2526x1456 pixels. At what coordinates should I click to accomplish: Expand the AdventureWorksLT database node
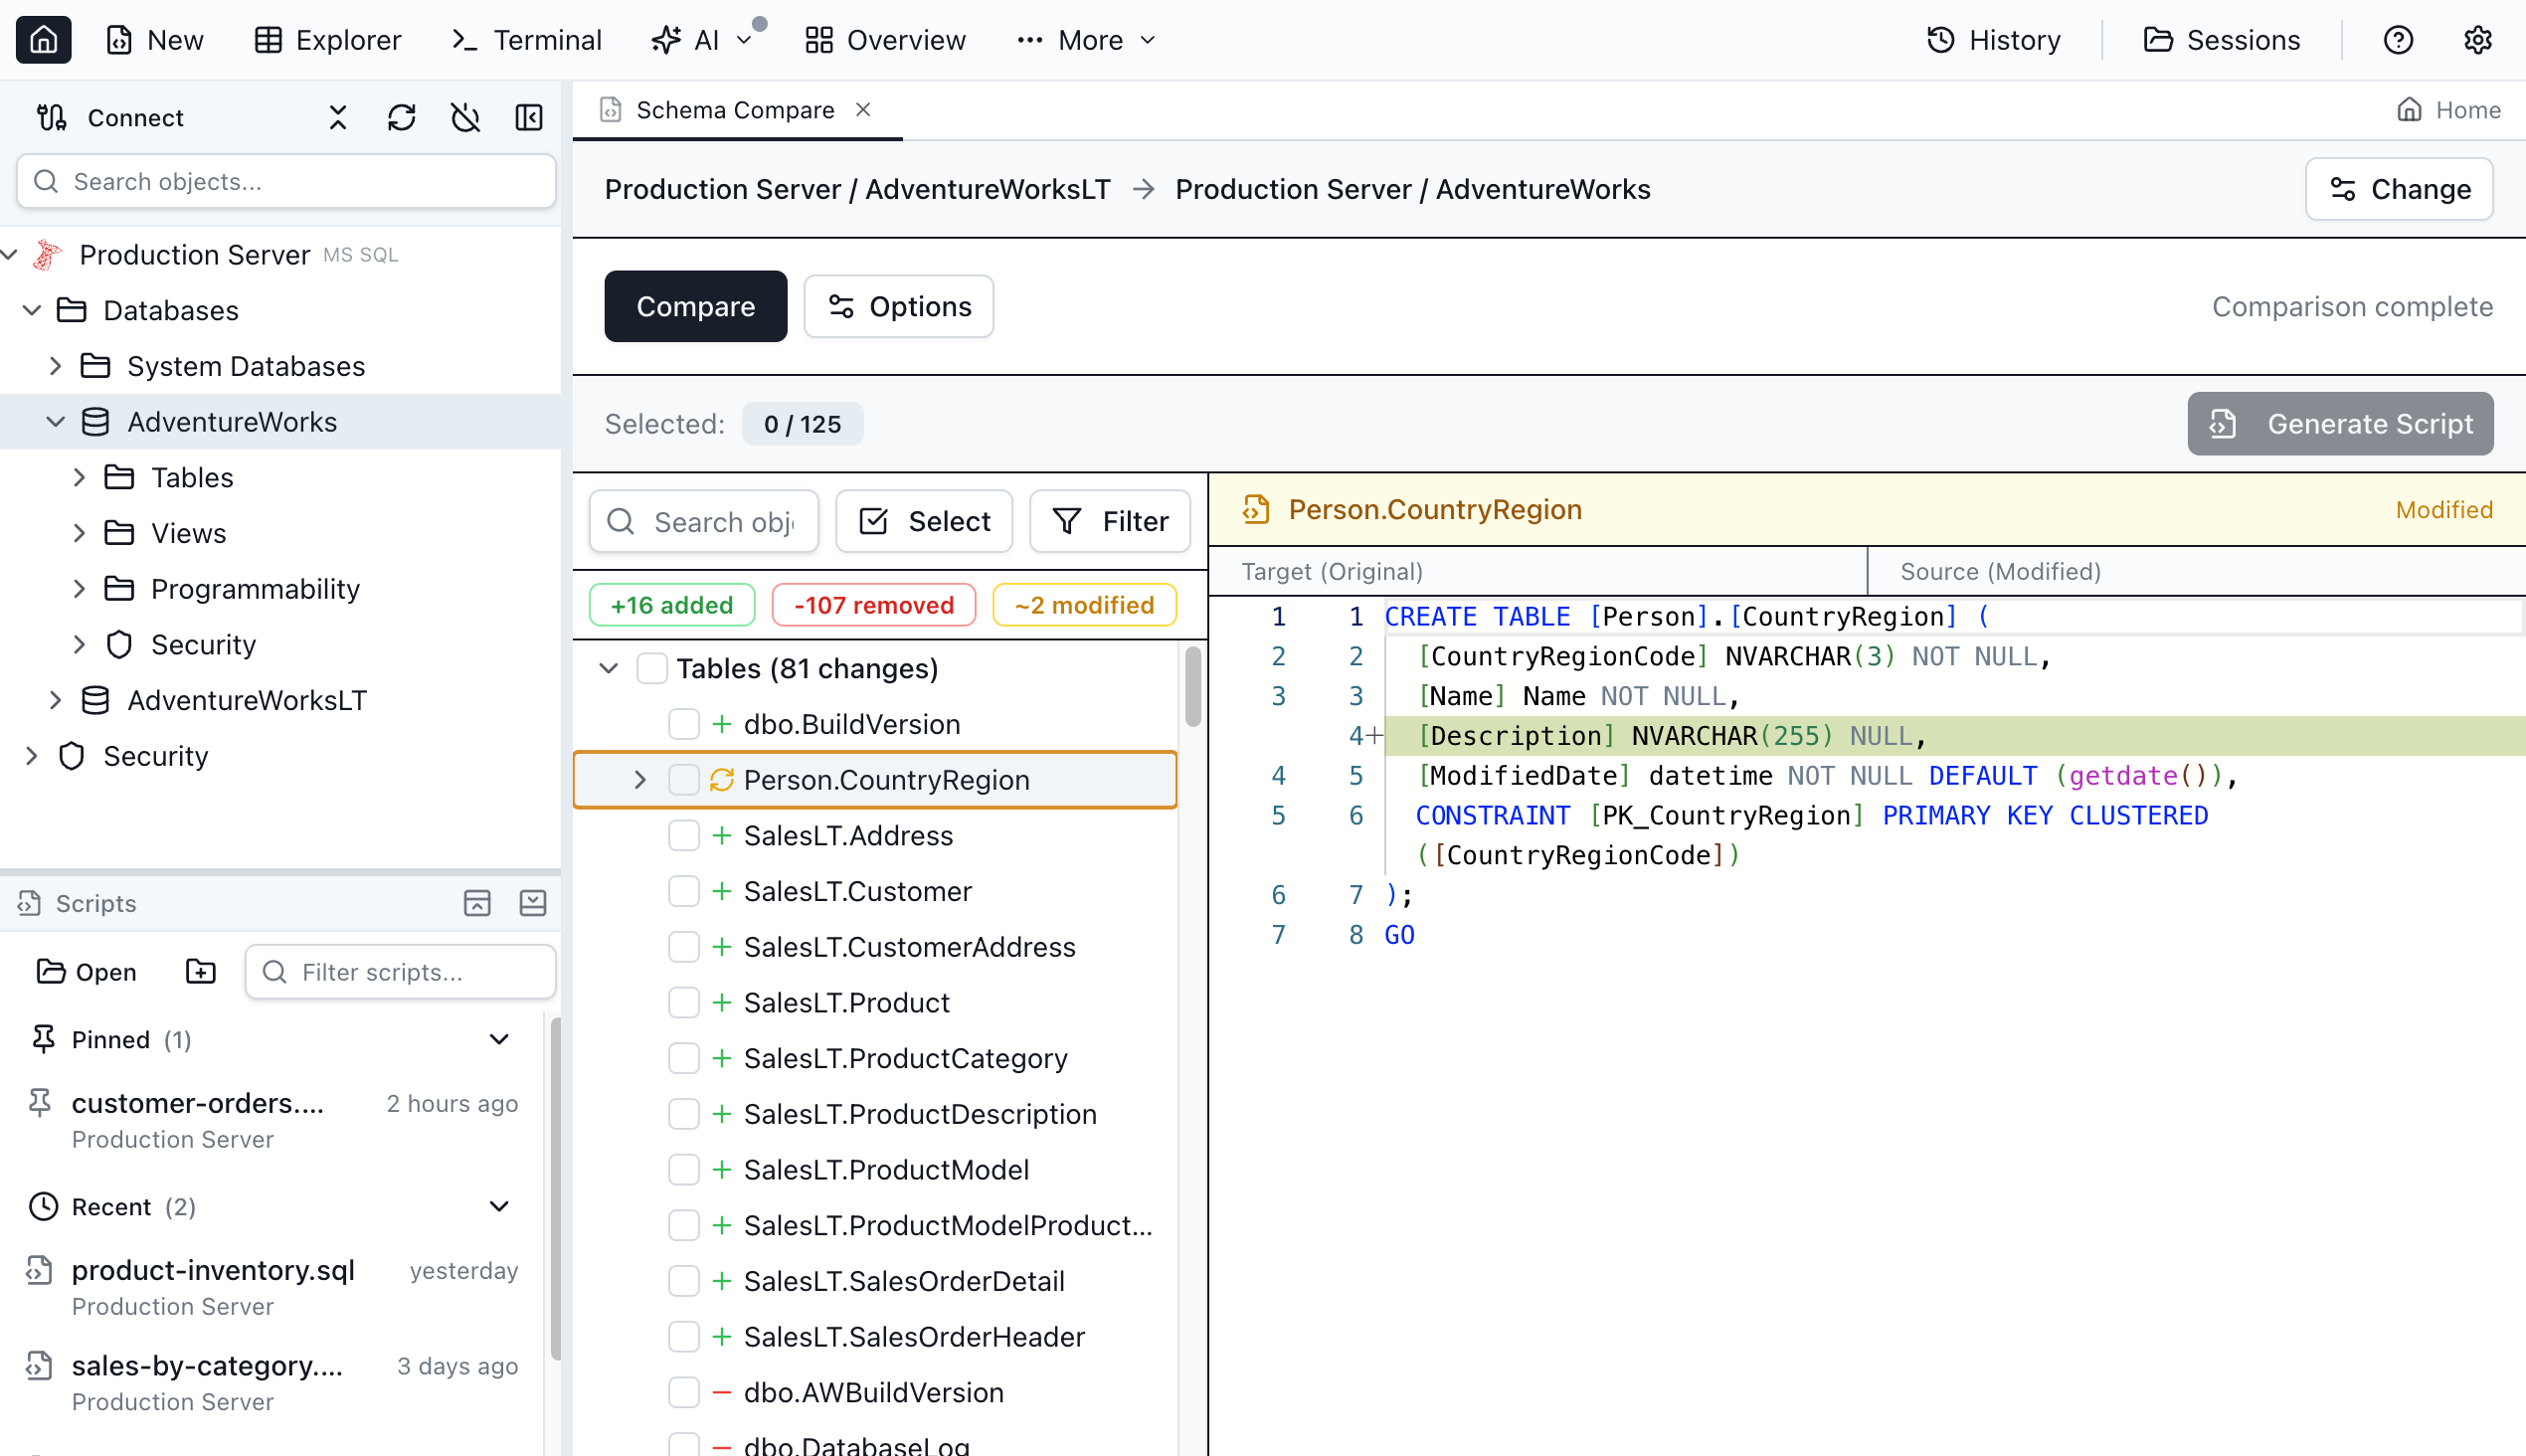56,700
